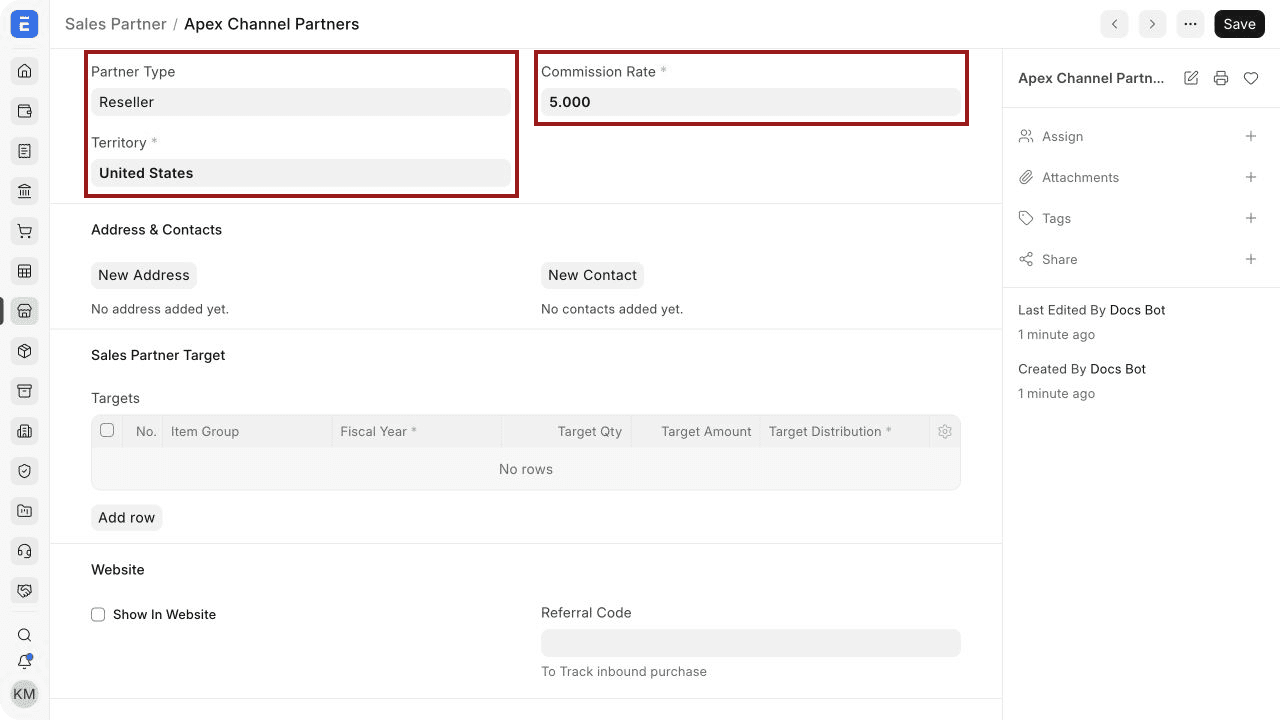Click the KM user avatar
Viewport: 1280px width, 720px height.
coord(24,694)
